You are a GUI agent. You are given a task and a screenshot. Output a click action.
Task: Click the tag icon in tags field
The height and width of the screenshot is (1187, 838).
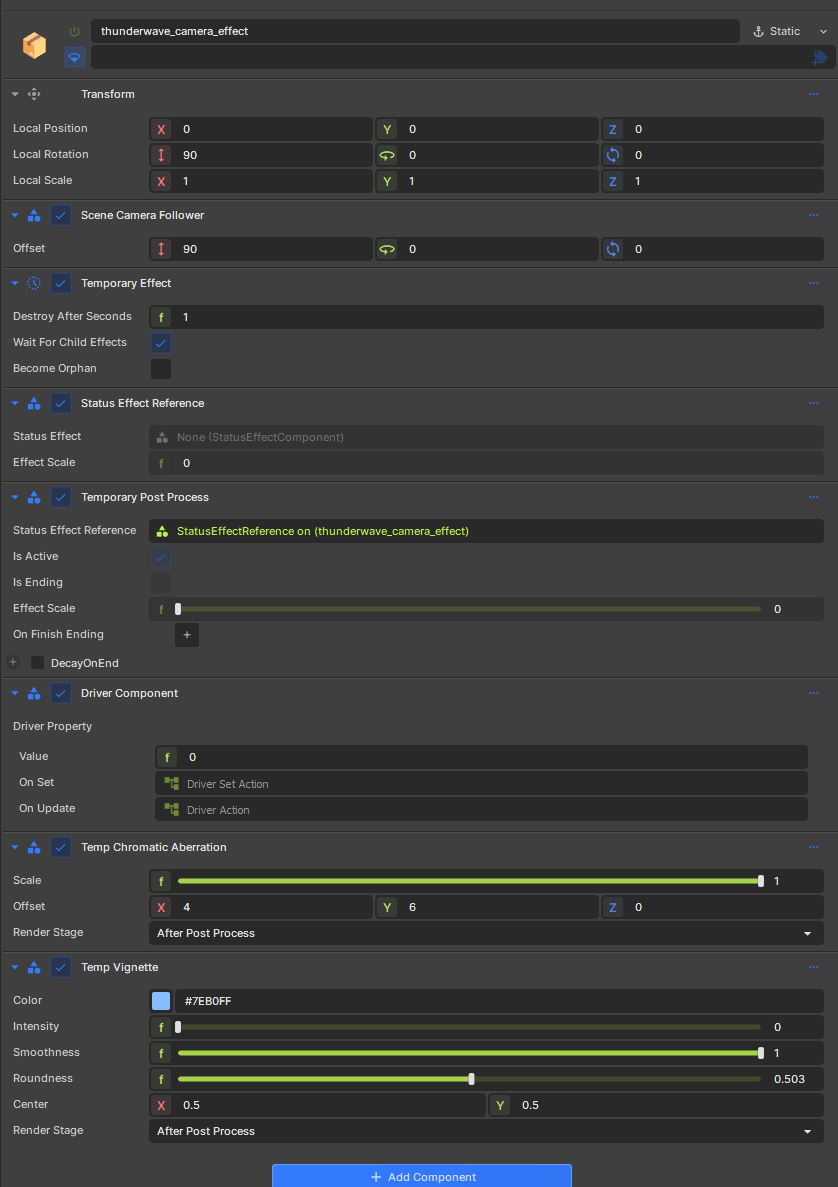(818, 58)
